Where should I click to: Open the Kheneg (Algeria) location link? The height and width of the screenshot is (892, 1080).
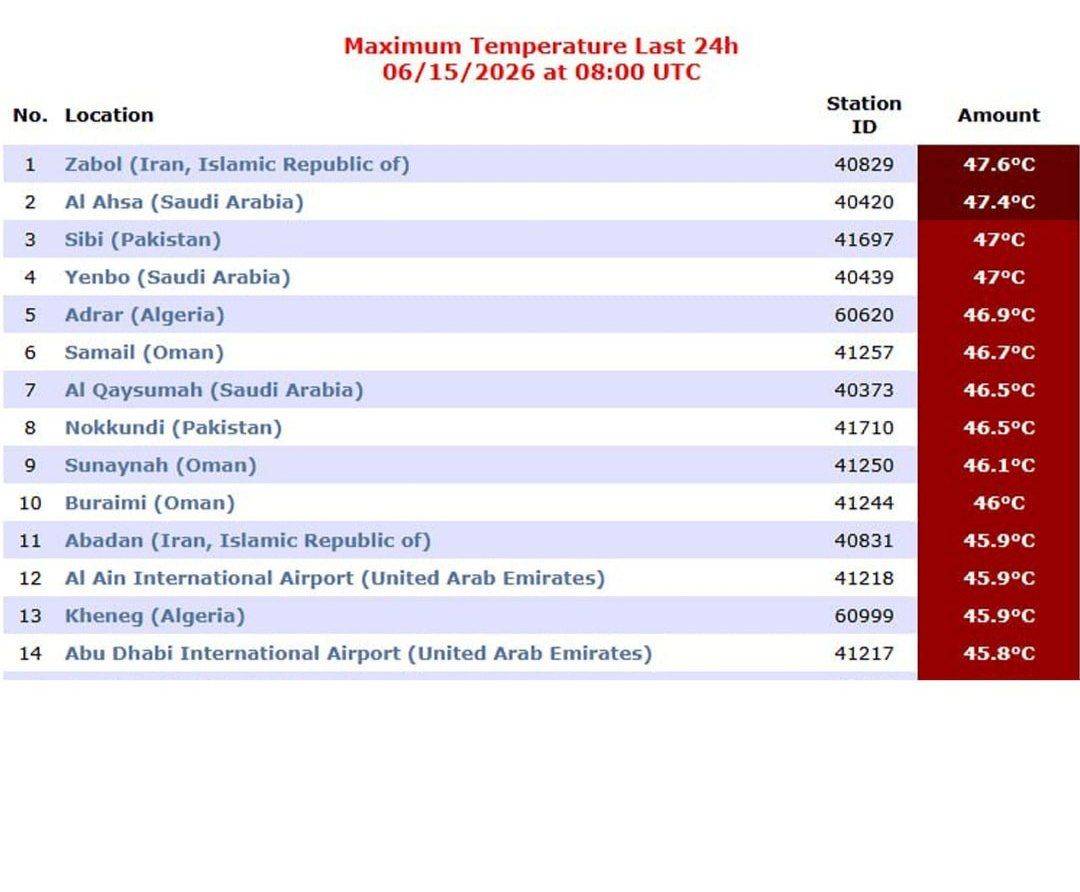point(155,616)
